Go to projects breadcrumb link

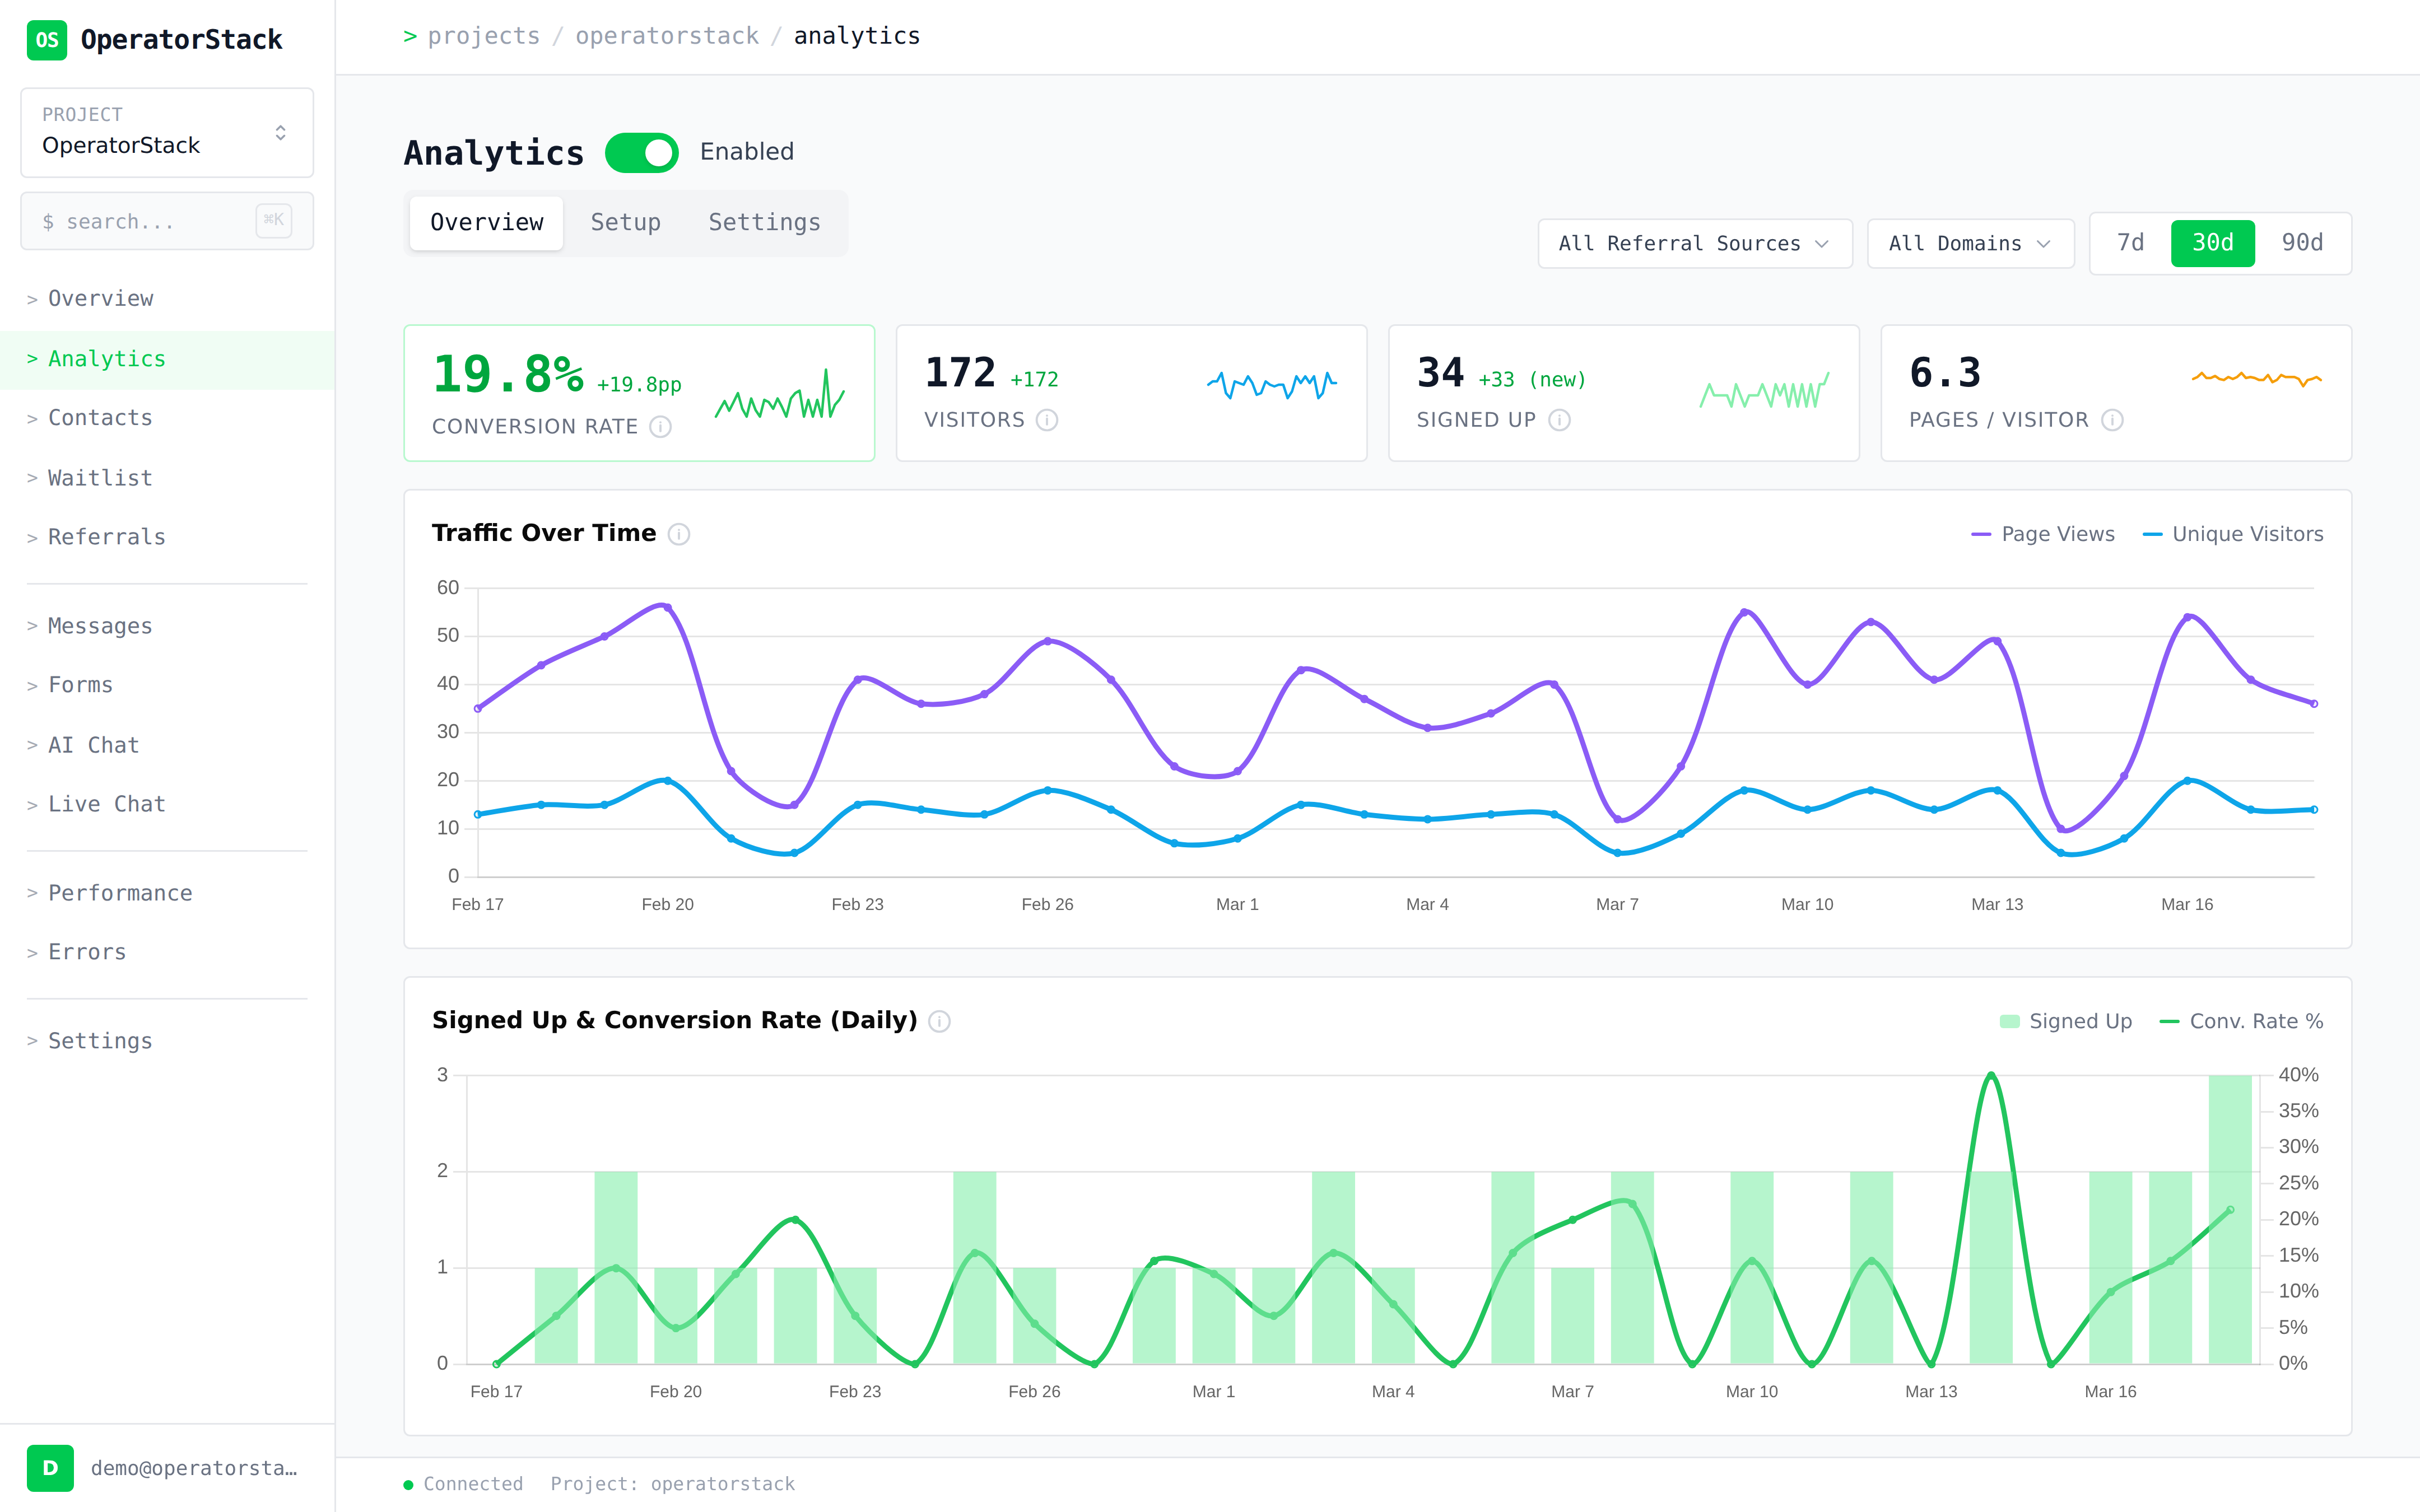(483, 36)
